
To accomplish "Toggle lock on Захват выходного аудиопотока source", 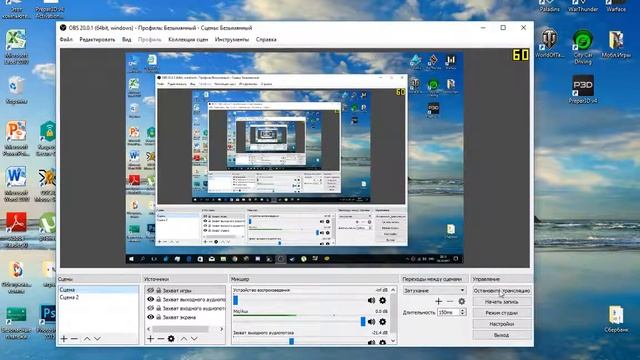I will [159, 299].
